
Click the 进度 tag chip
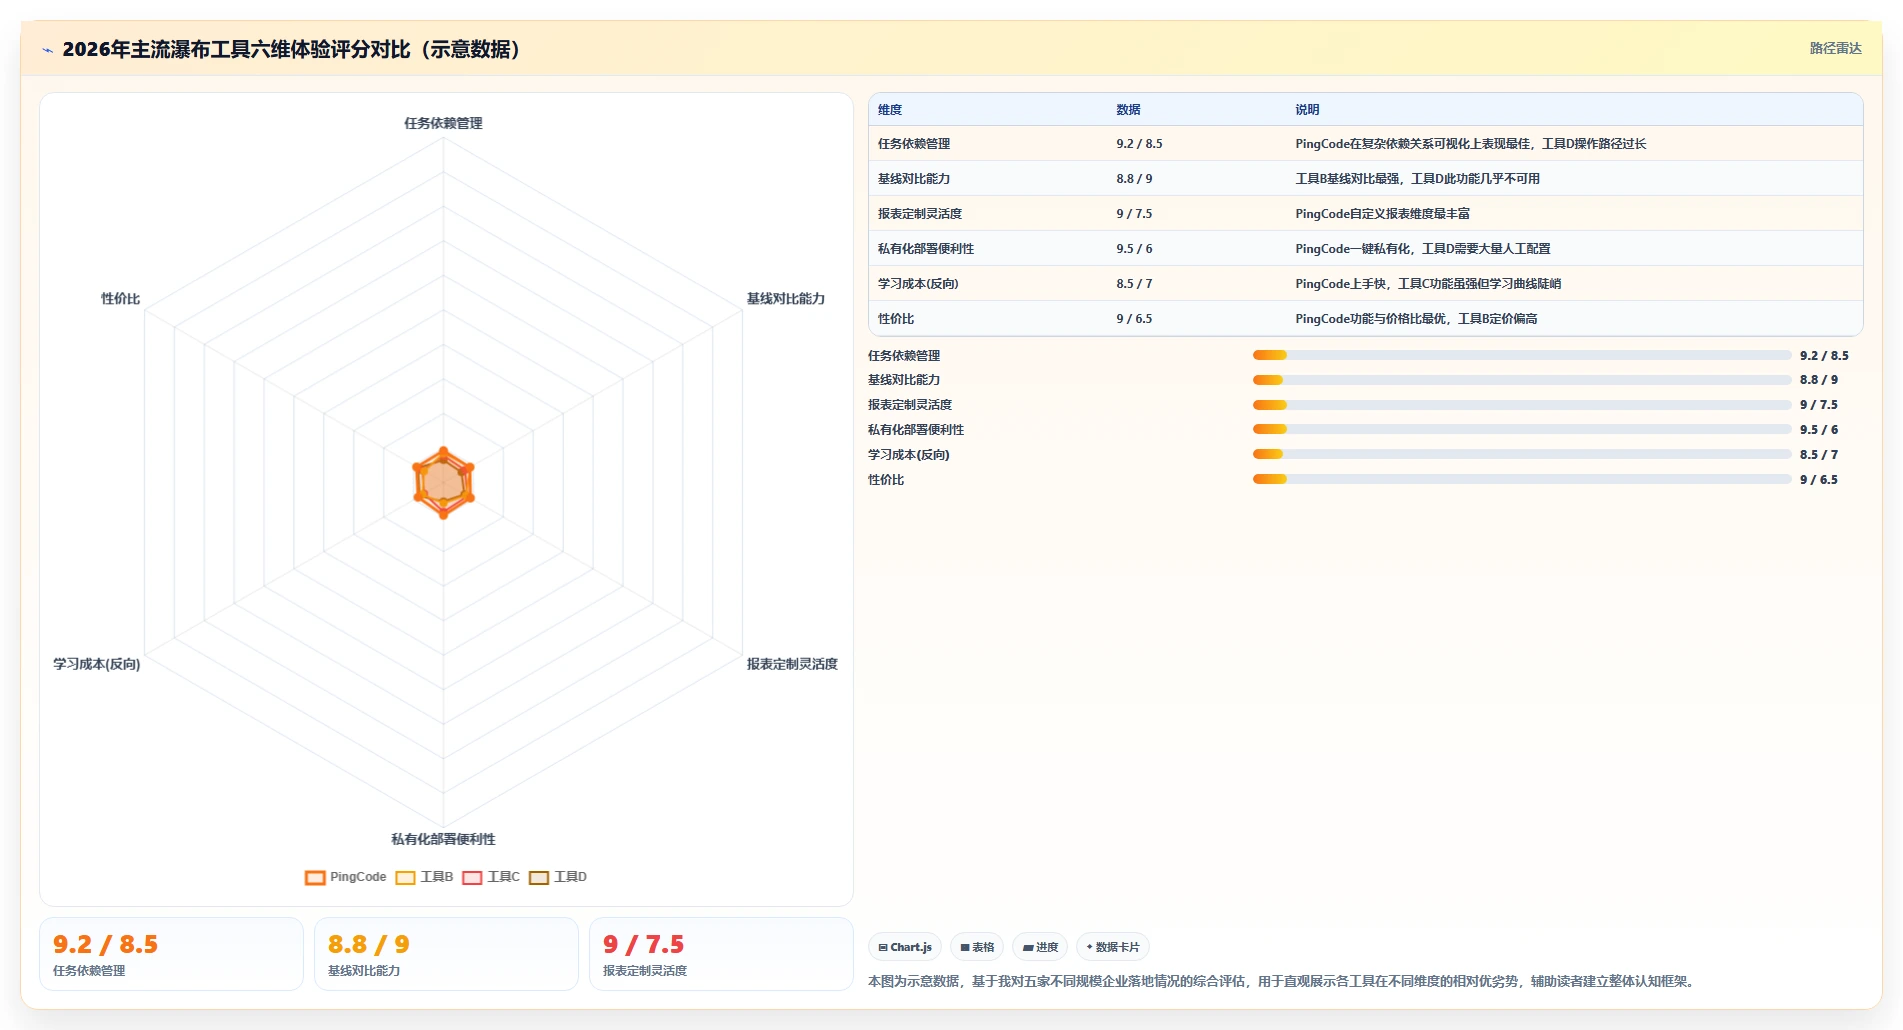[1040, 947]
